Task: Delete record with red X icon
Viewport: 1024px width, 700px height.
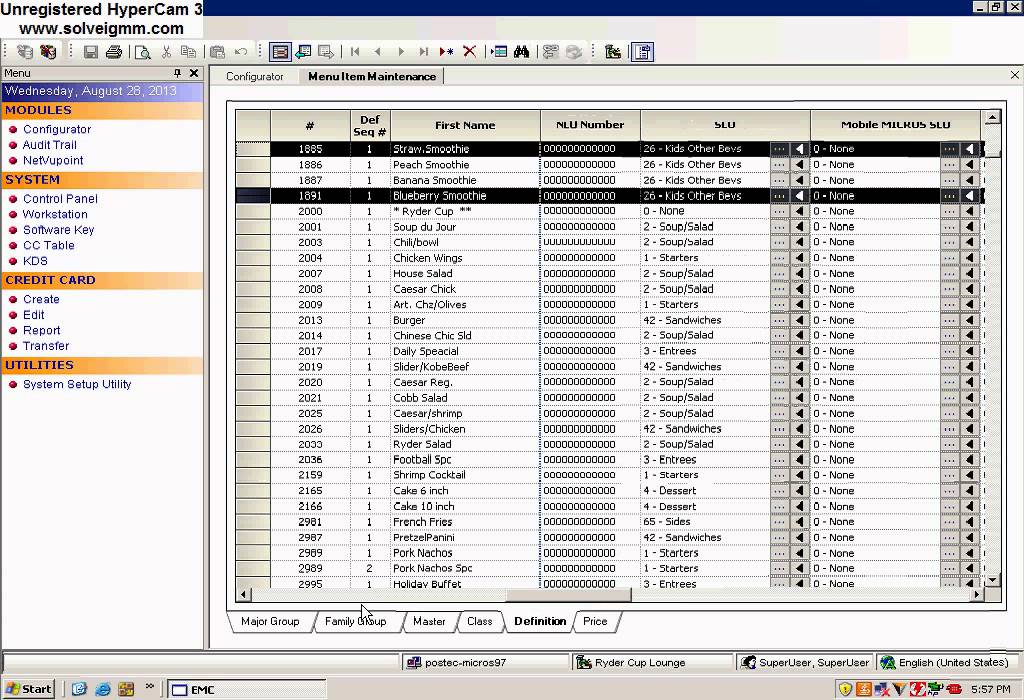Action: point(469,52)
